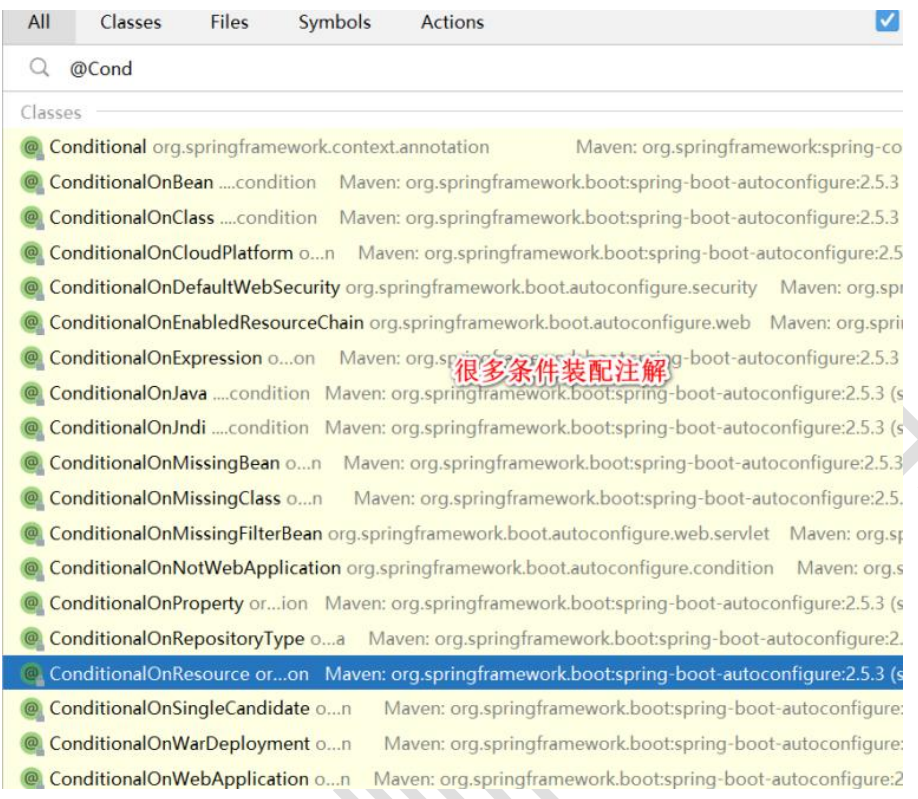Choose the ConditionalOnJndi result
Screen dimensions: 918x799
pyautogui.click(x=453, y=428)
